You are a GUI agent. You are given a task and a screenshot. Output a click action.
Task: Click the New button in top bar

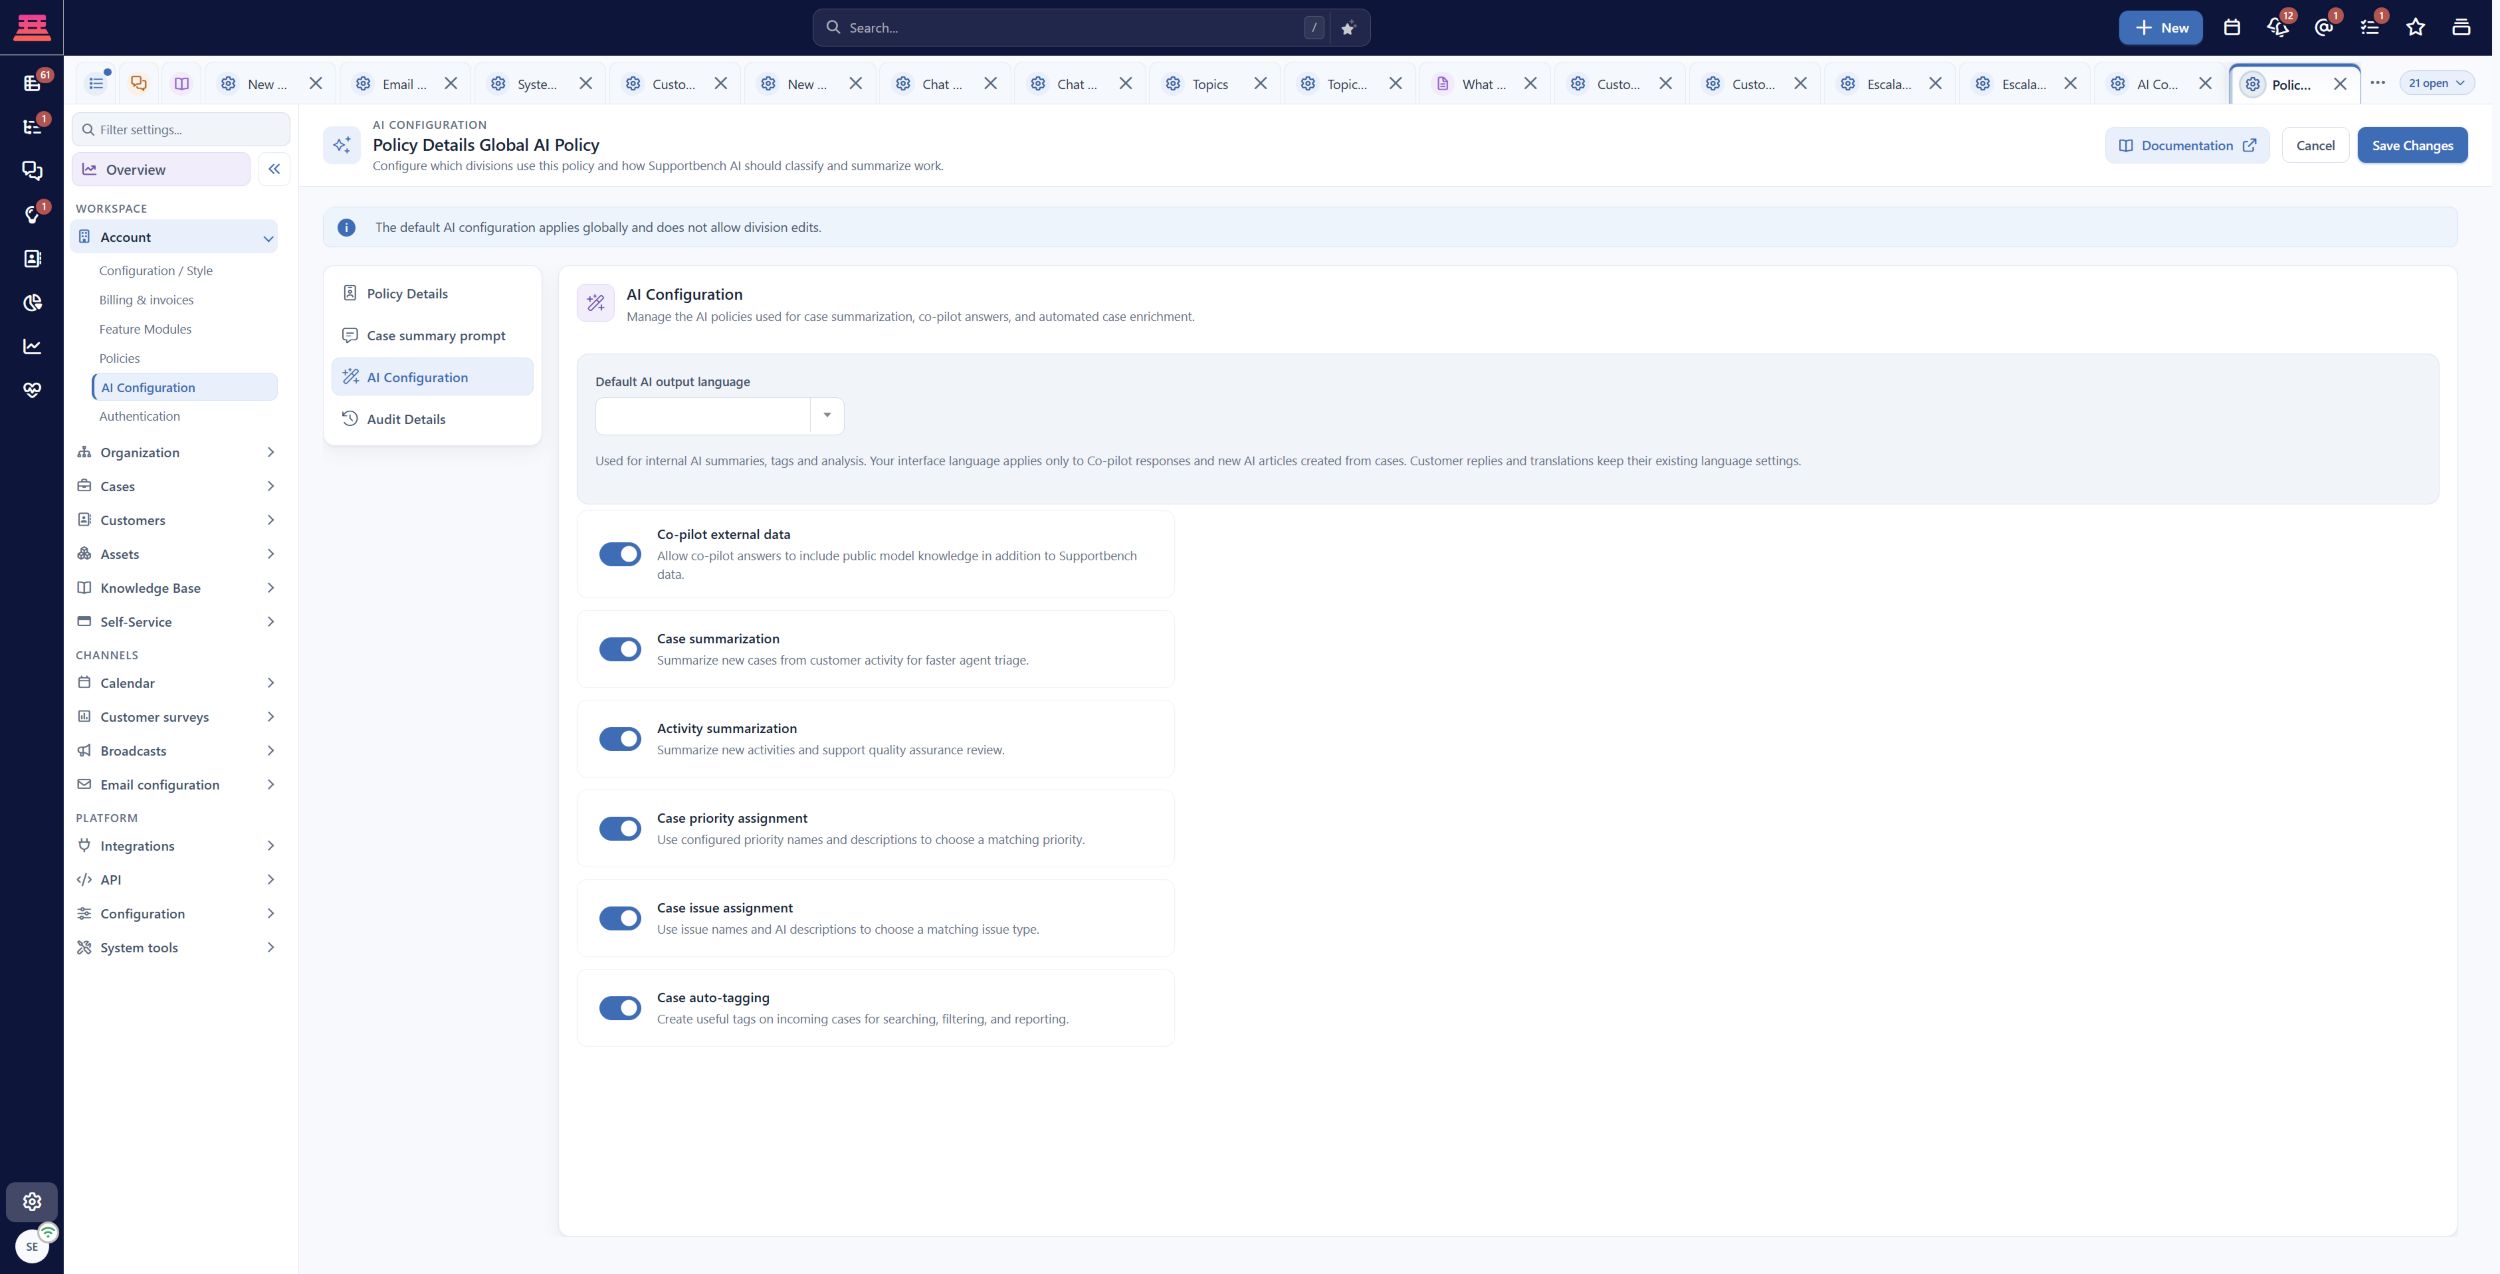click(2160, 28)
